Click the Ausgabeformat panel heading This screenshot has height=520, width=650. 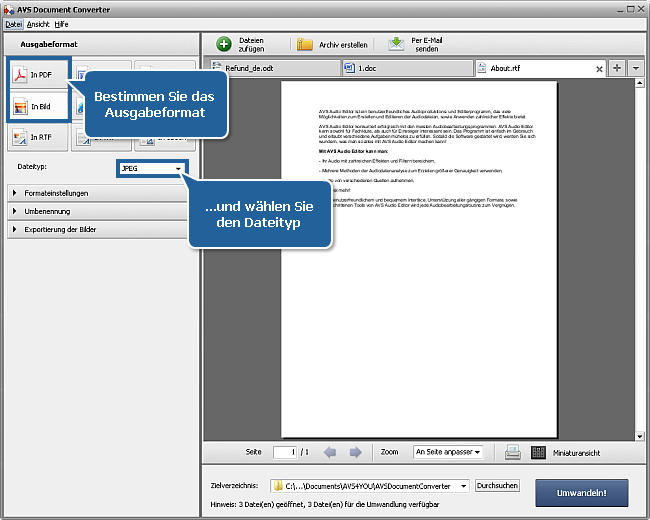pos(49,44)
